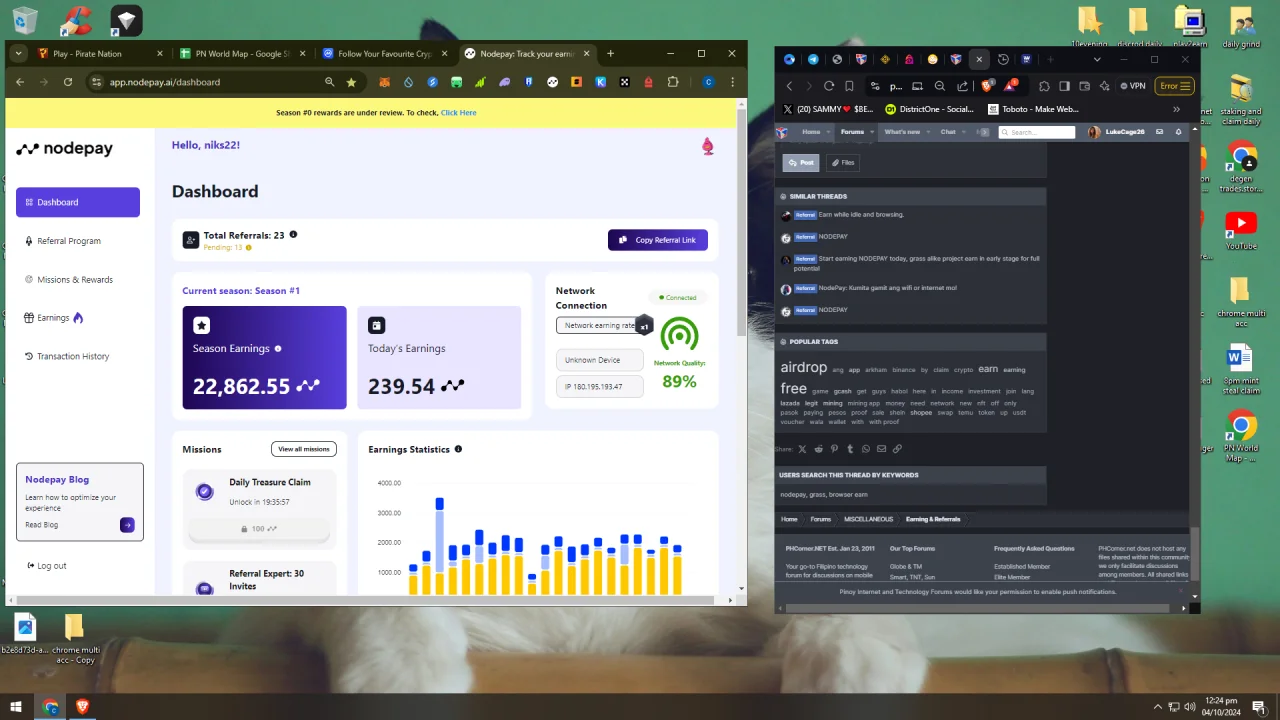
Task: Click the info icon beside Earnings Statistics
Action: 458,449
